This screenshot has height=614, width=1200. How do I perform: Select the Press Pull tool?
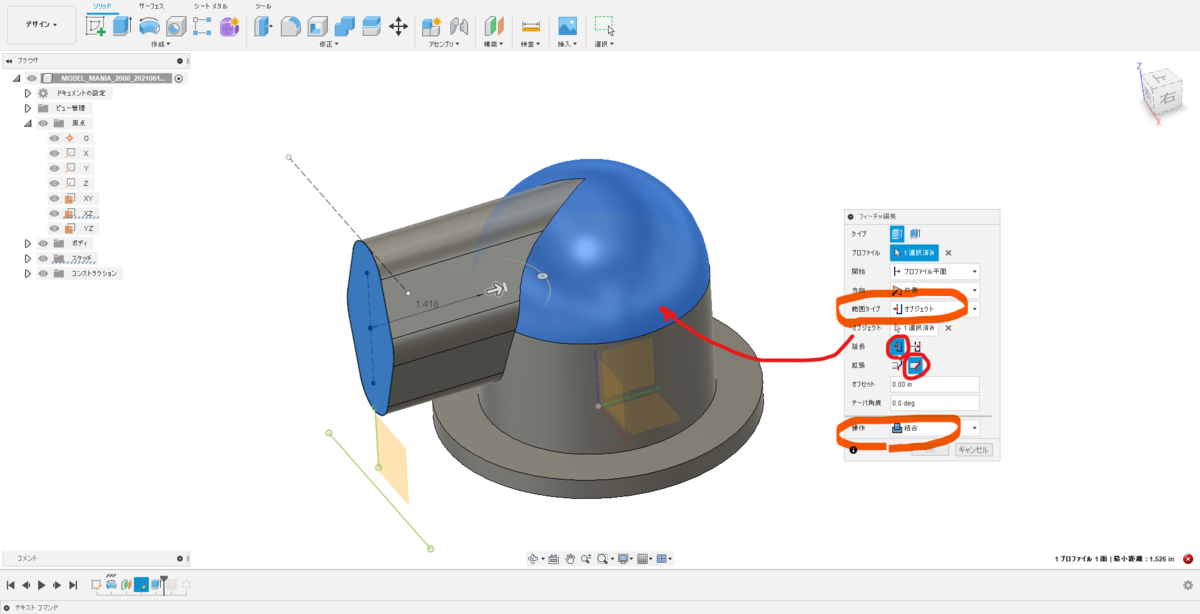(x=264, y=27)
